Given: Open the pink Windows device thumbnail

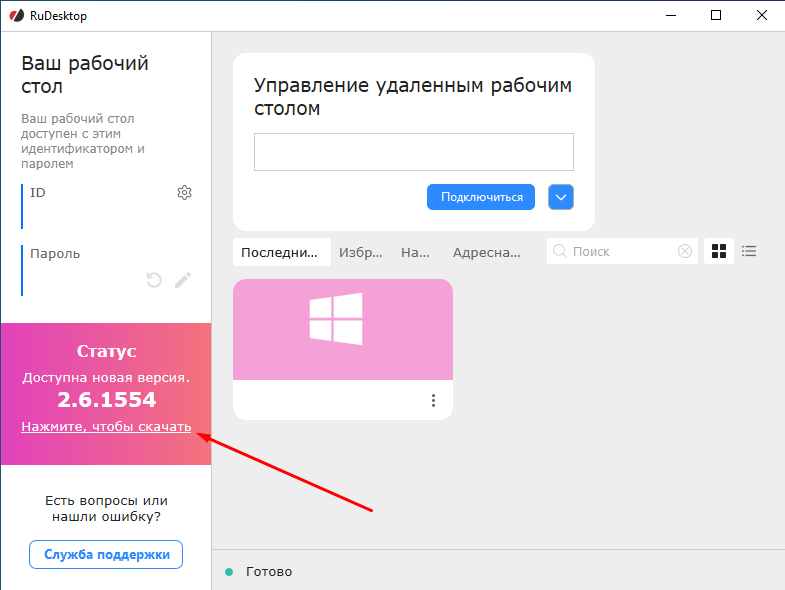Looking at the screenshot, I should (x=342, y=329).
